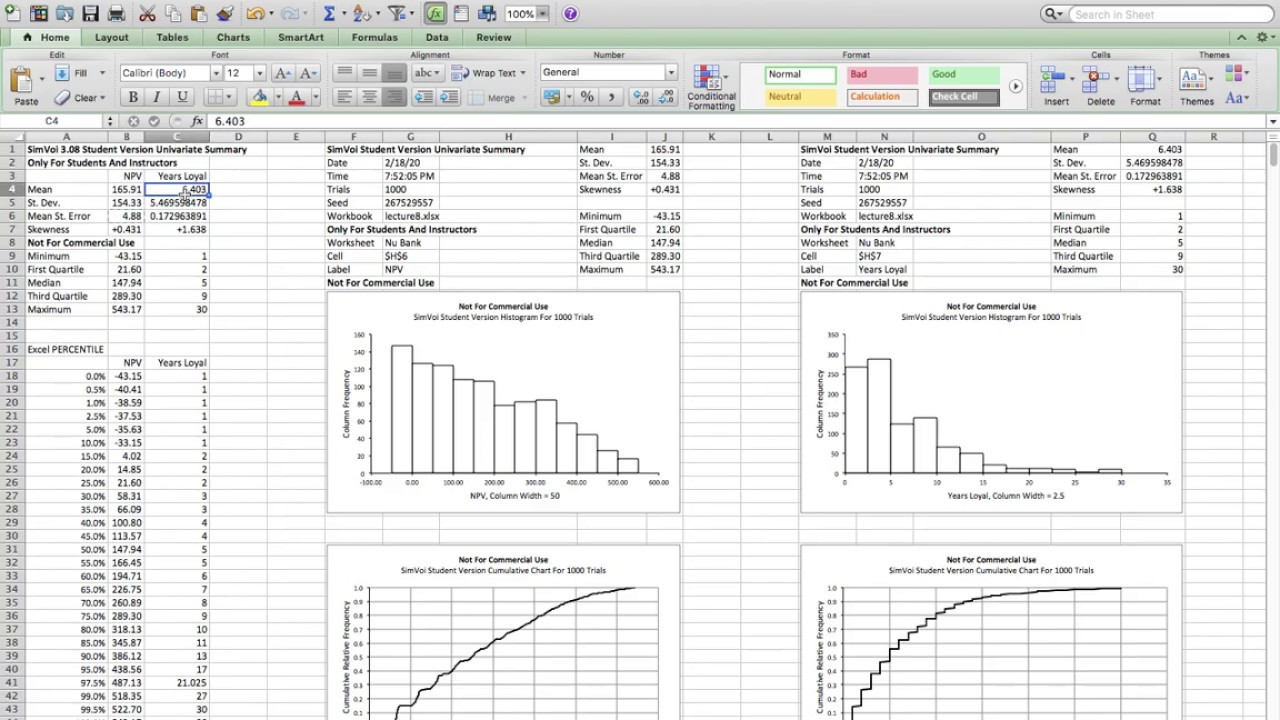This screenshot has height=720, width=1280.
Task: Align text to the left
Action: click(344, 97)
